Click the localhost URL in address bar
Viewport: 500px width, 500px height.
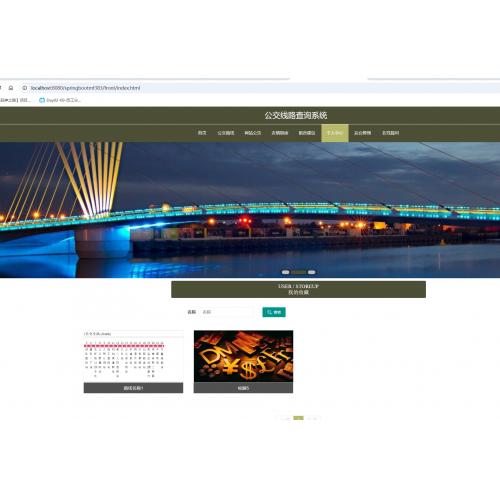pos(85,88)
